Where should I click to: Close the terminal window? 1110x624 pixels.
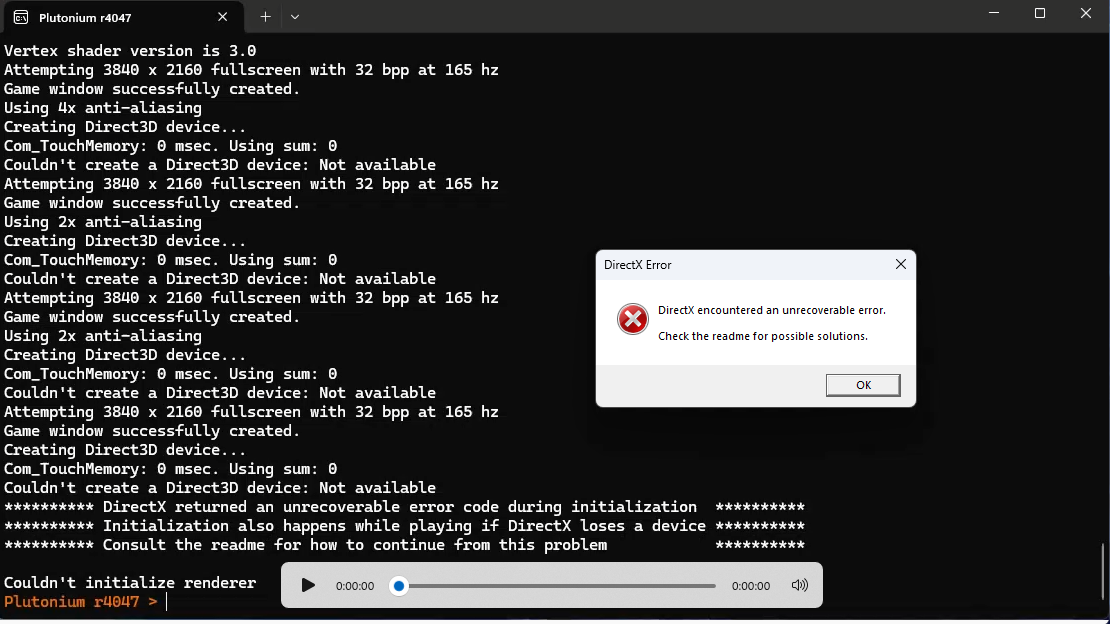pos(1086,13)
